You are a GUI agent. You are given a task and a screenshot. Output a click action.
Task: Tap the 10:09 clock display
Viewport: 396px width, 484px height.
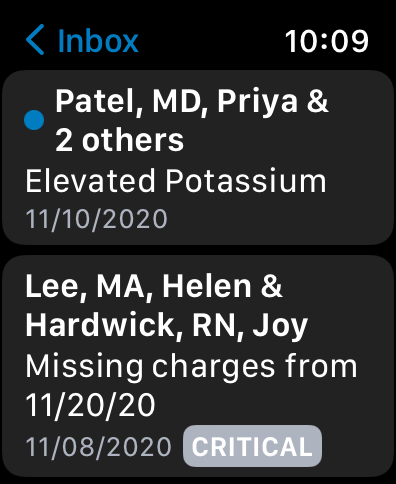pyautogui.click(x=327, y=41)
